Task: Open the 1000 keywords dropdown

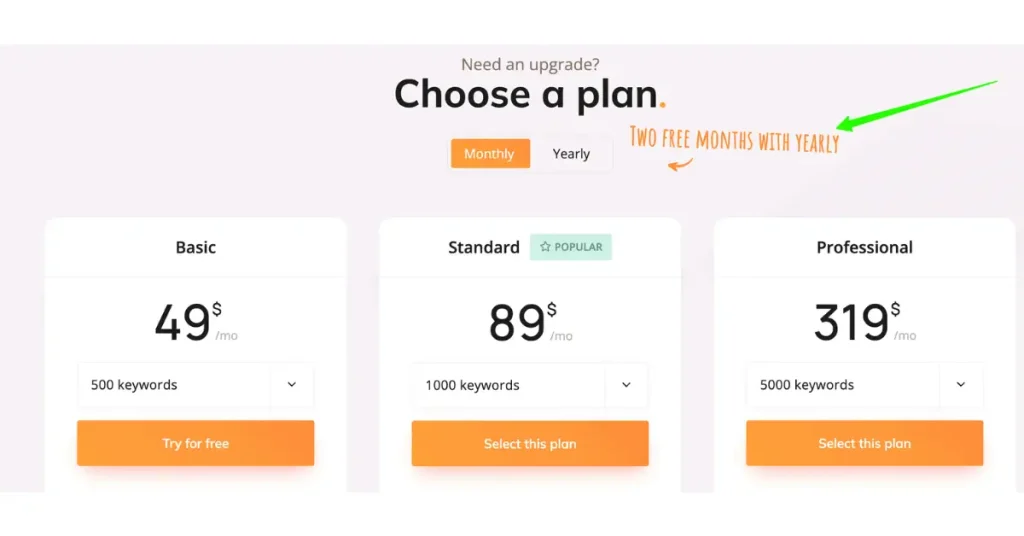Action: tap(626, 385)
